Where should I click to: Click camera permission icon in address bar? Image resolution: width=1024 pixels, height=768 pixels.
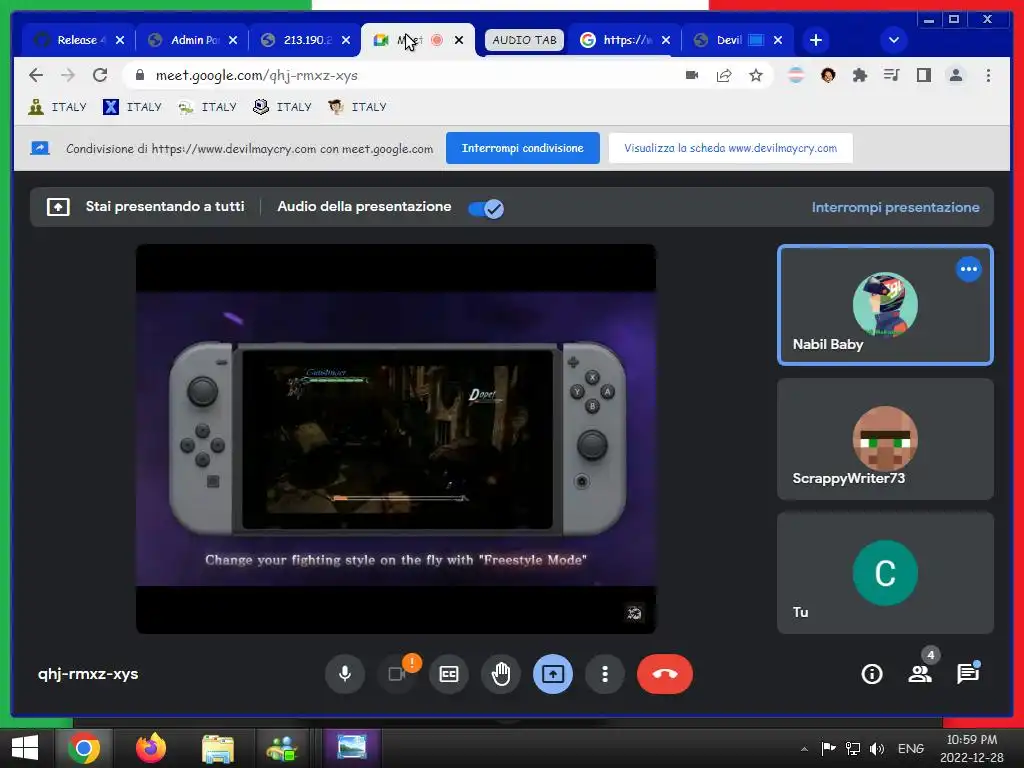pos(692,76)
